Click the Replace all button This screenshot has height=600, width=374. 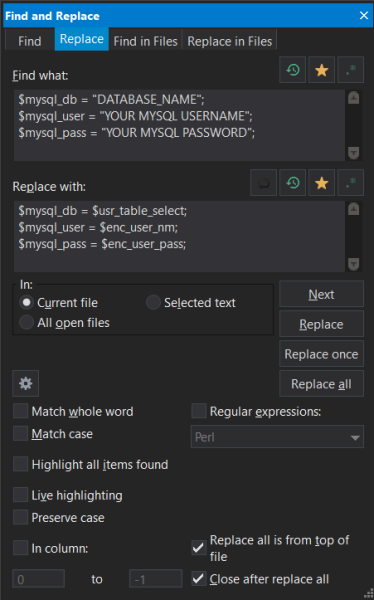point(321,383)
